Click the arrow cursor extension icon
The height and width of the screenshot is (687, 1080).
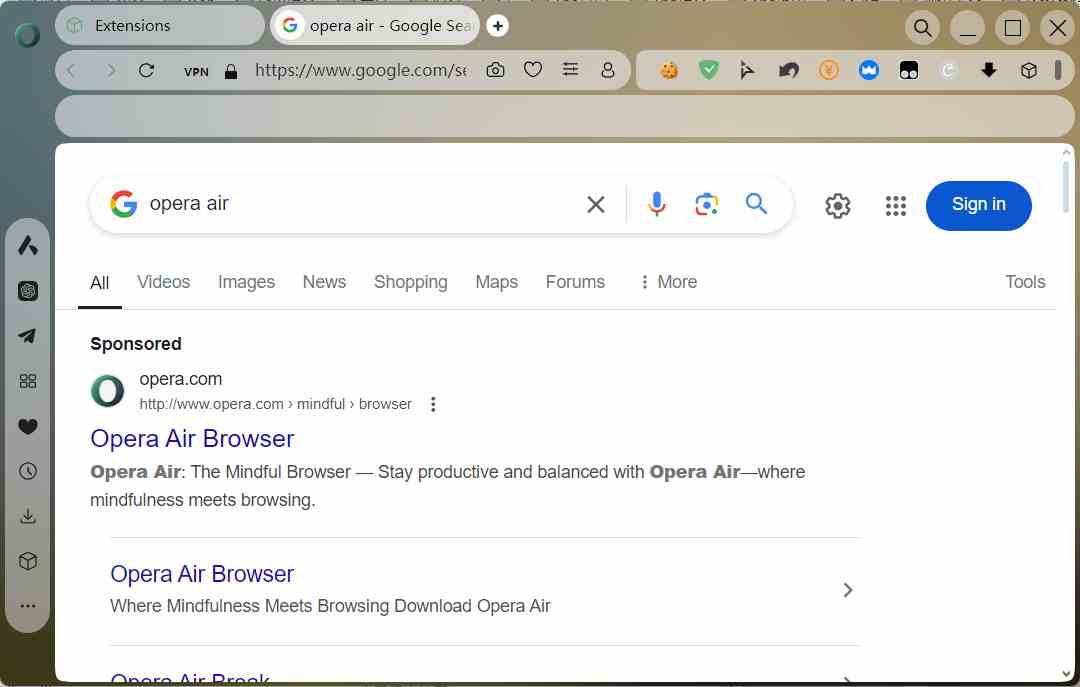pos(747,70)
